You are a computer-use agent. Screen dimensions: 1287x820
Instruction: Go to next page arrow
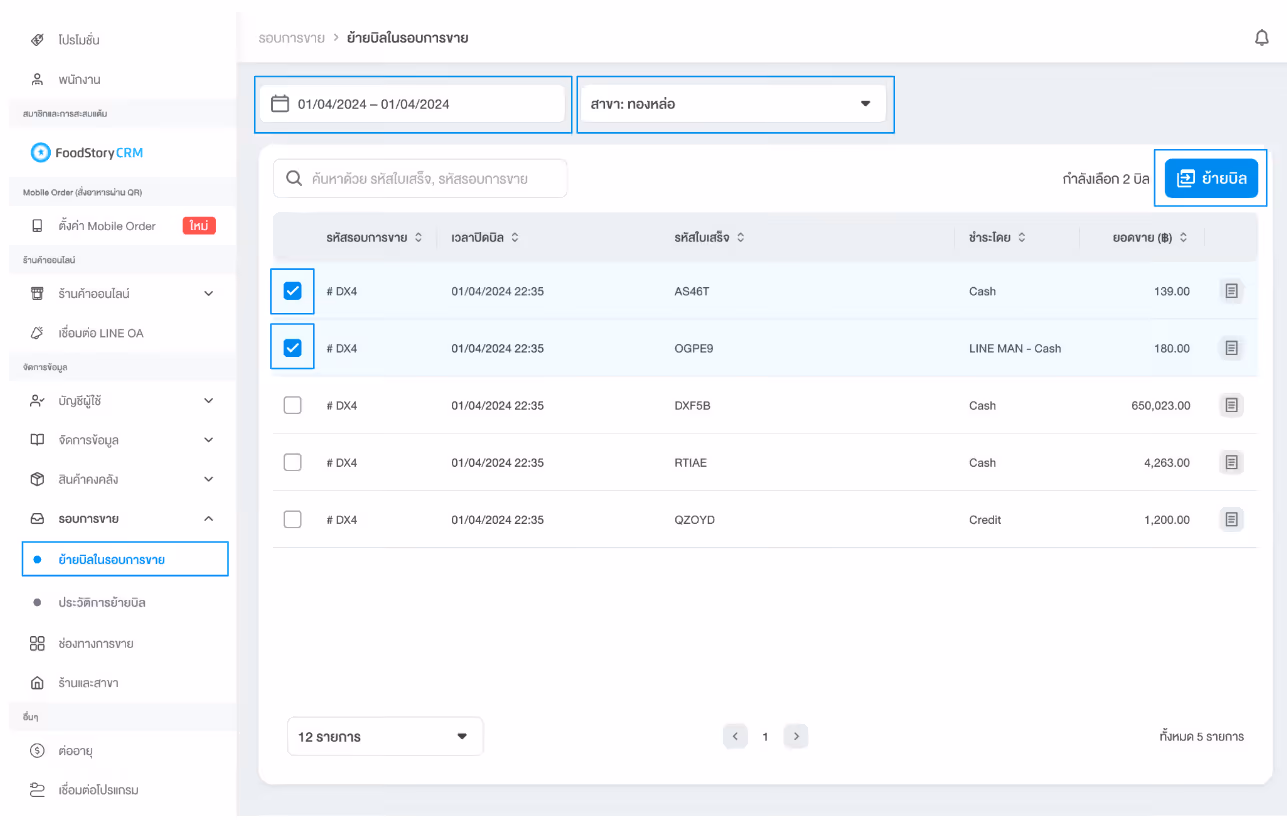(796, 736)
